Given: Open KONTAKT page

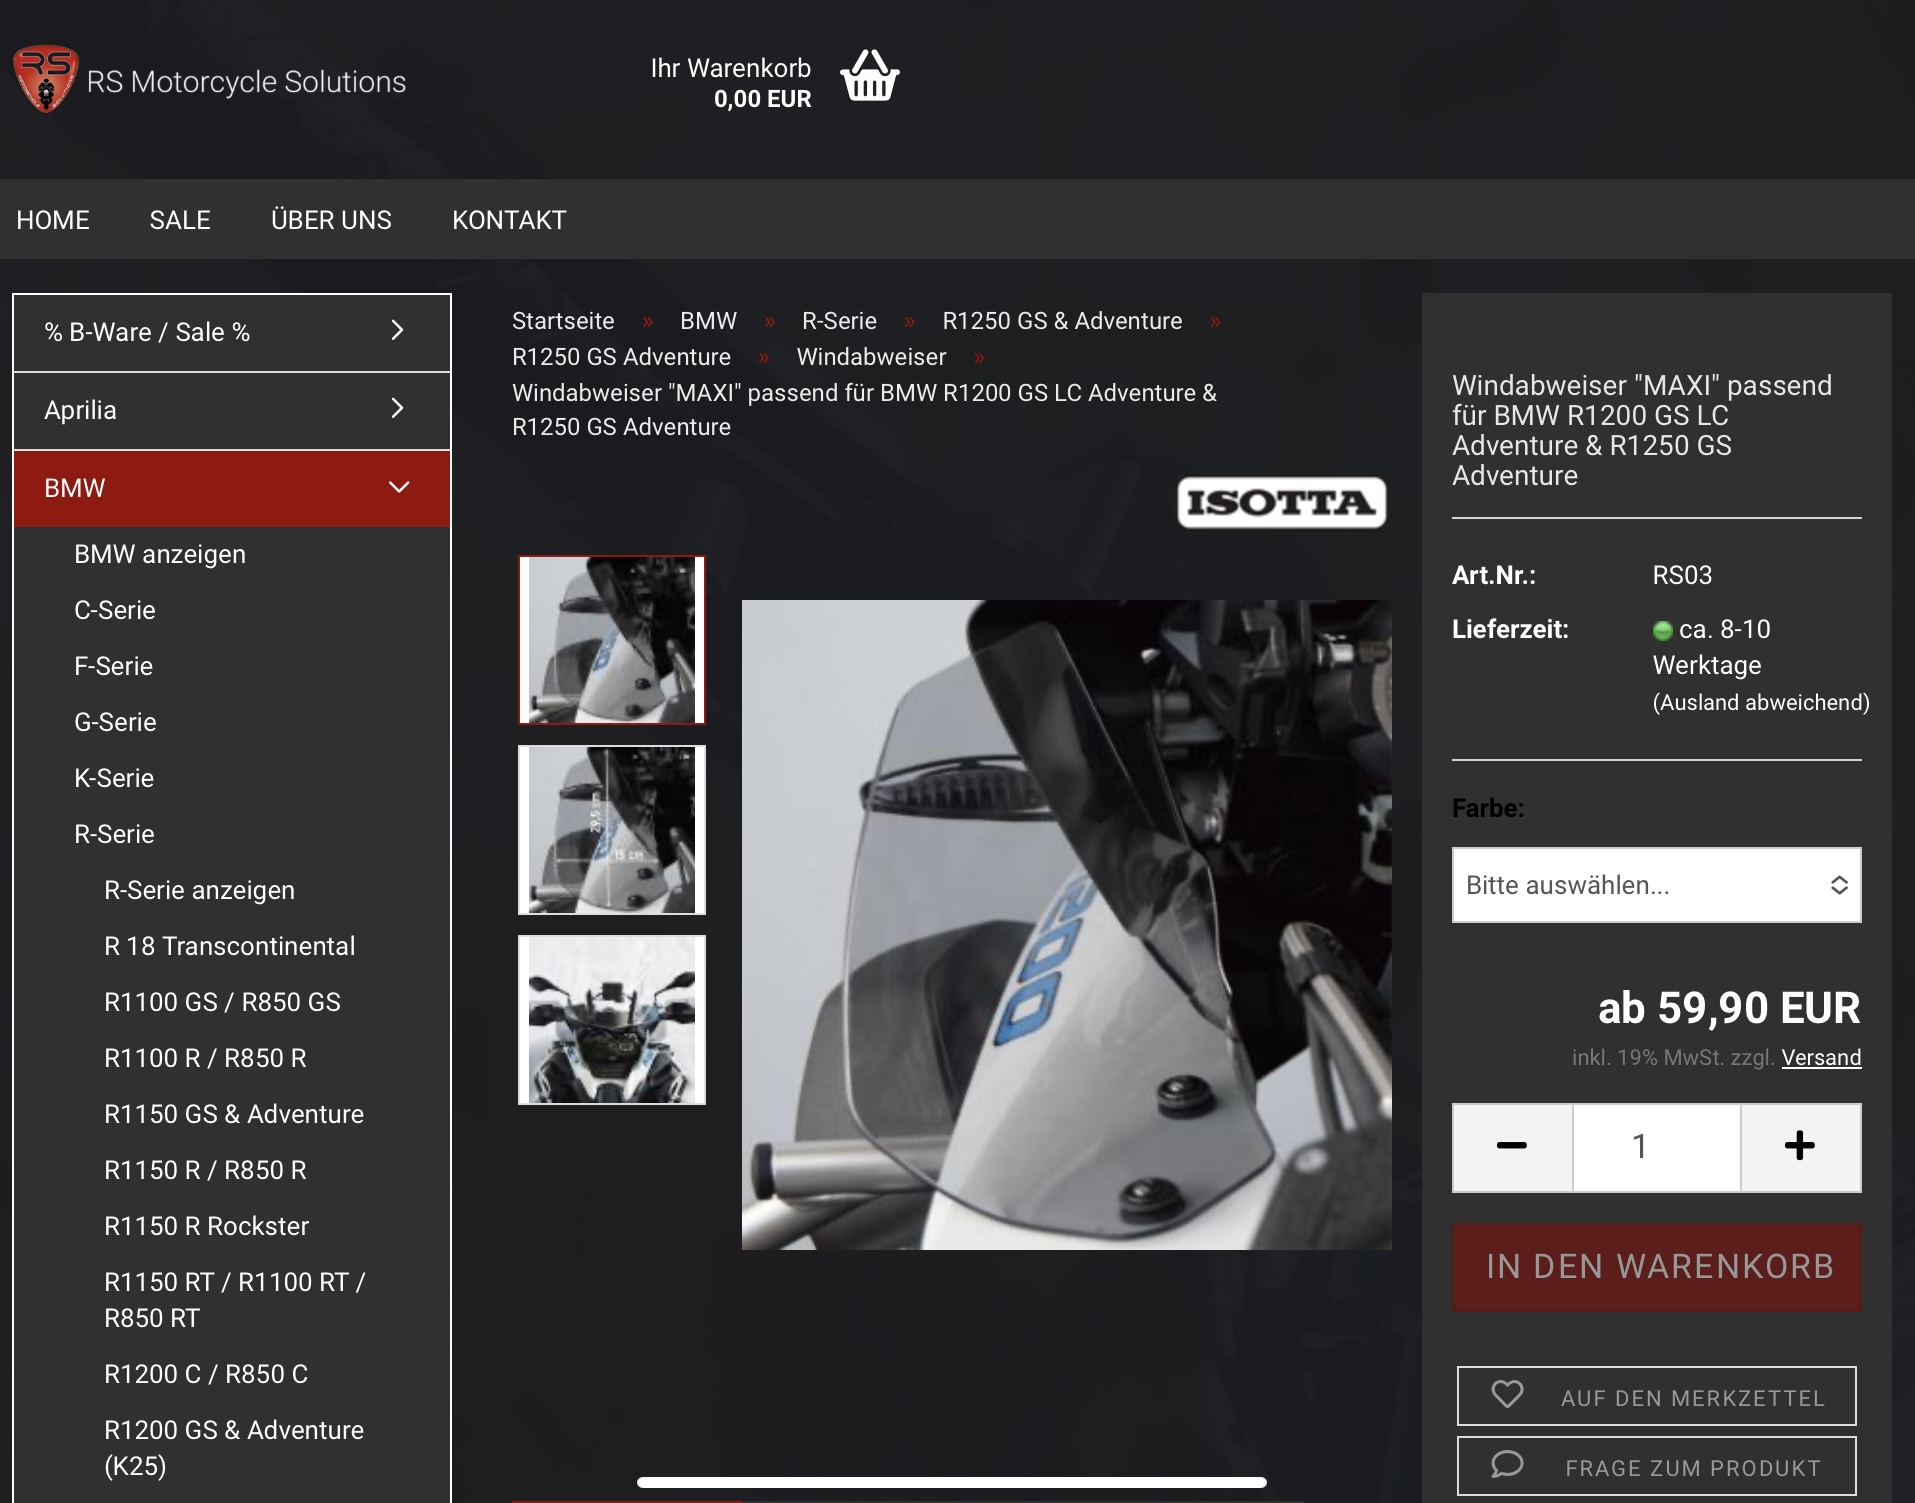Looking at the screenshot, I should pyautogui.click(x=509, y=220).
